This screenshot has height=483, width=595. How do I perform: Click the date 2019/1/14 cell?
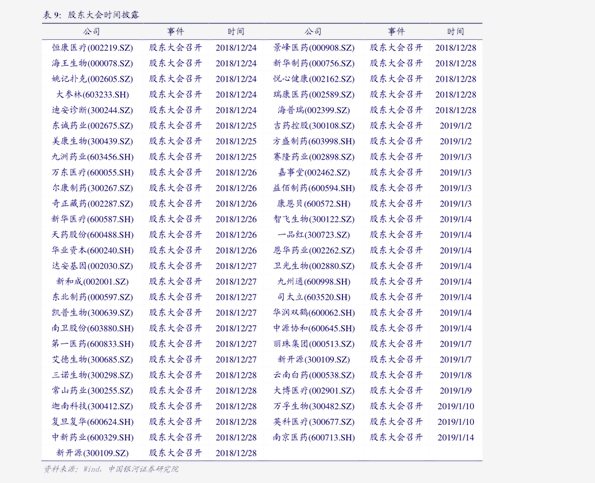tap(455, 437)
